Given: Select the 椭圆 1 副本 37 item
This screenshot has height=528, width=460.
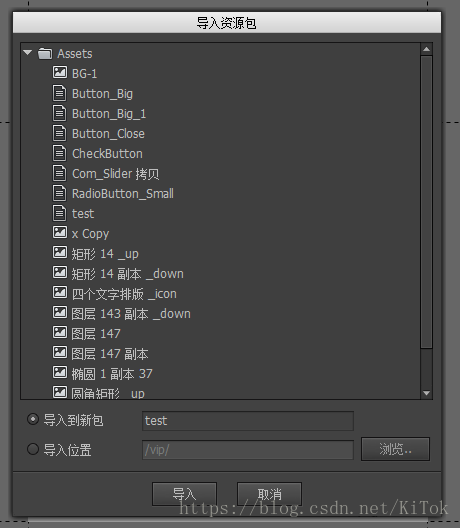Looking at the screenshot, I should pos(112,374).
